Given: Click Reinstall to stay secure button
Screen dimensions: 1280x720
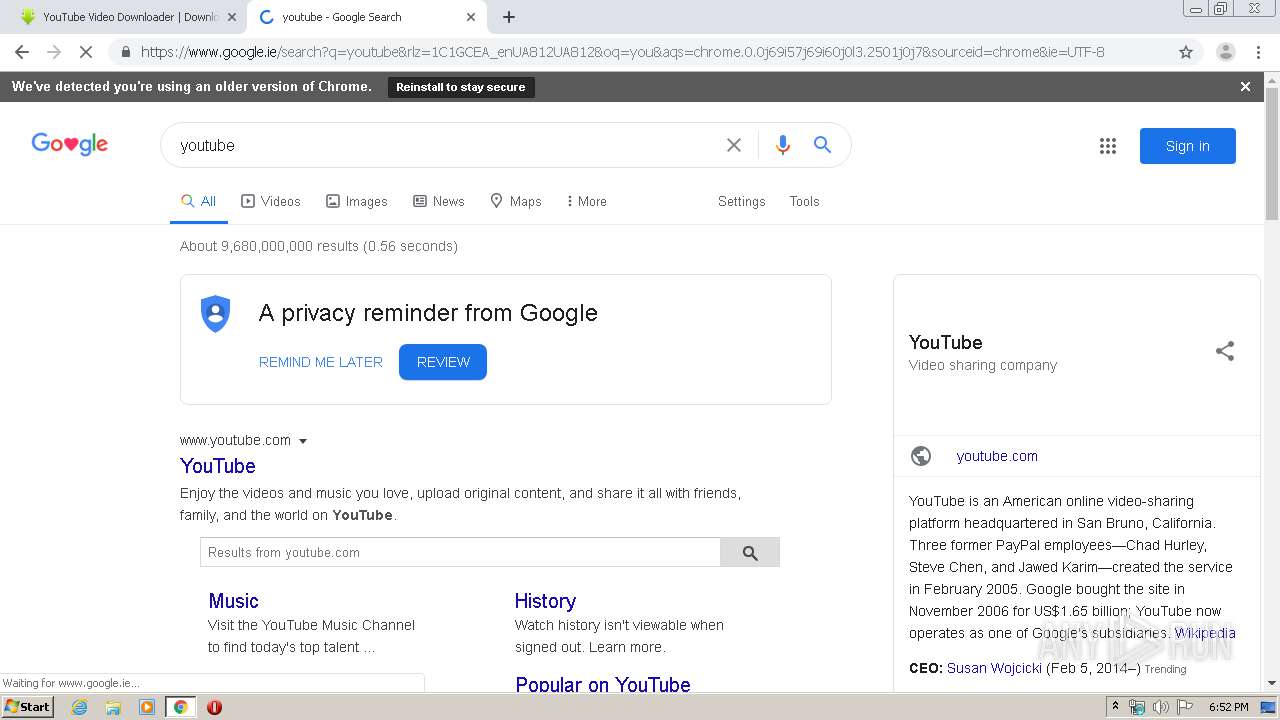Looking at the screenshot, I should [461, 87].
